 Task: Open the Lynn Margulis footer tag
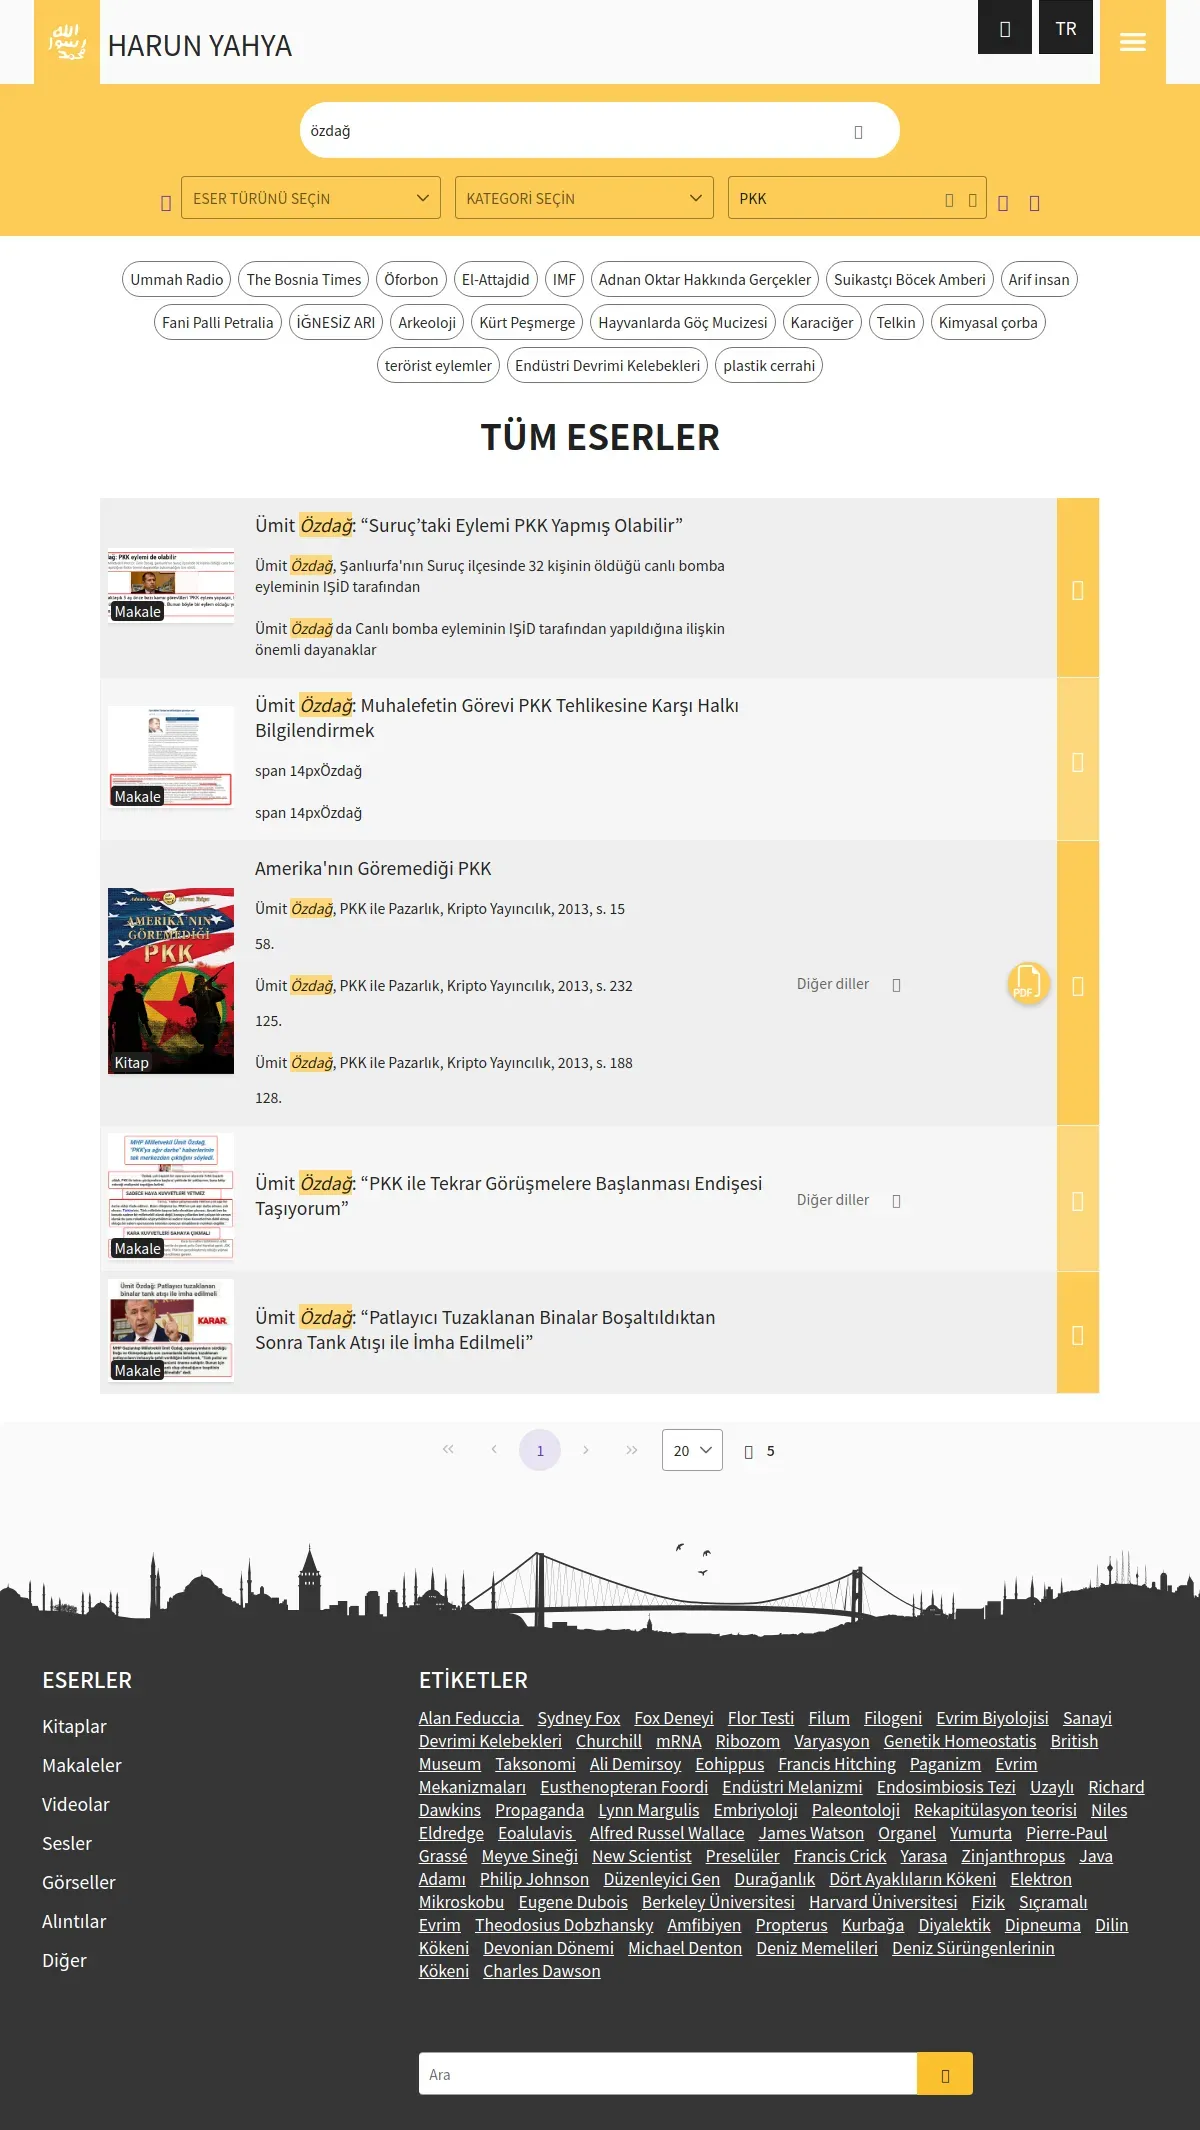pos(649,1810)
